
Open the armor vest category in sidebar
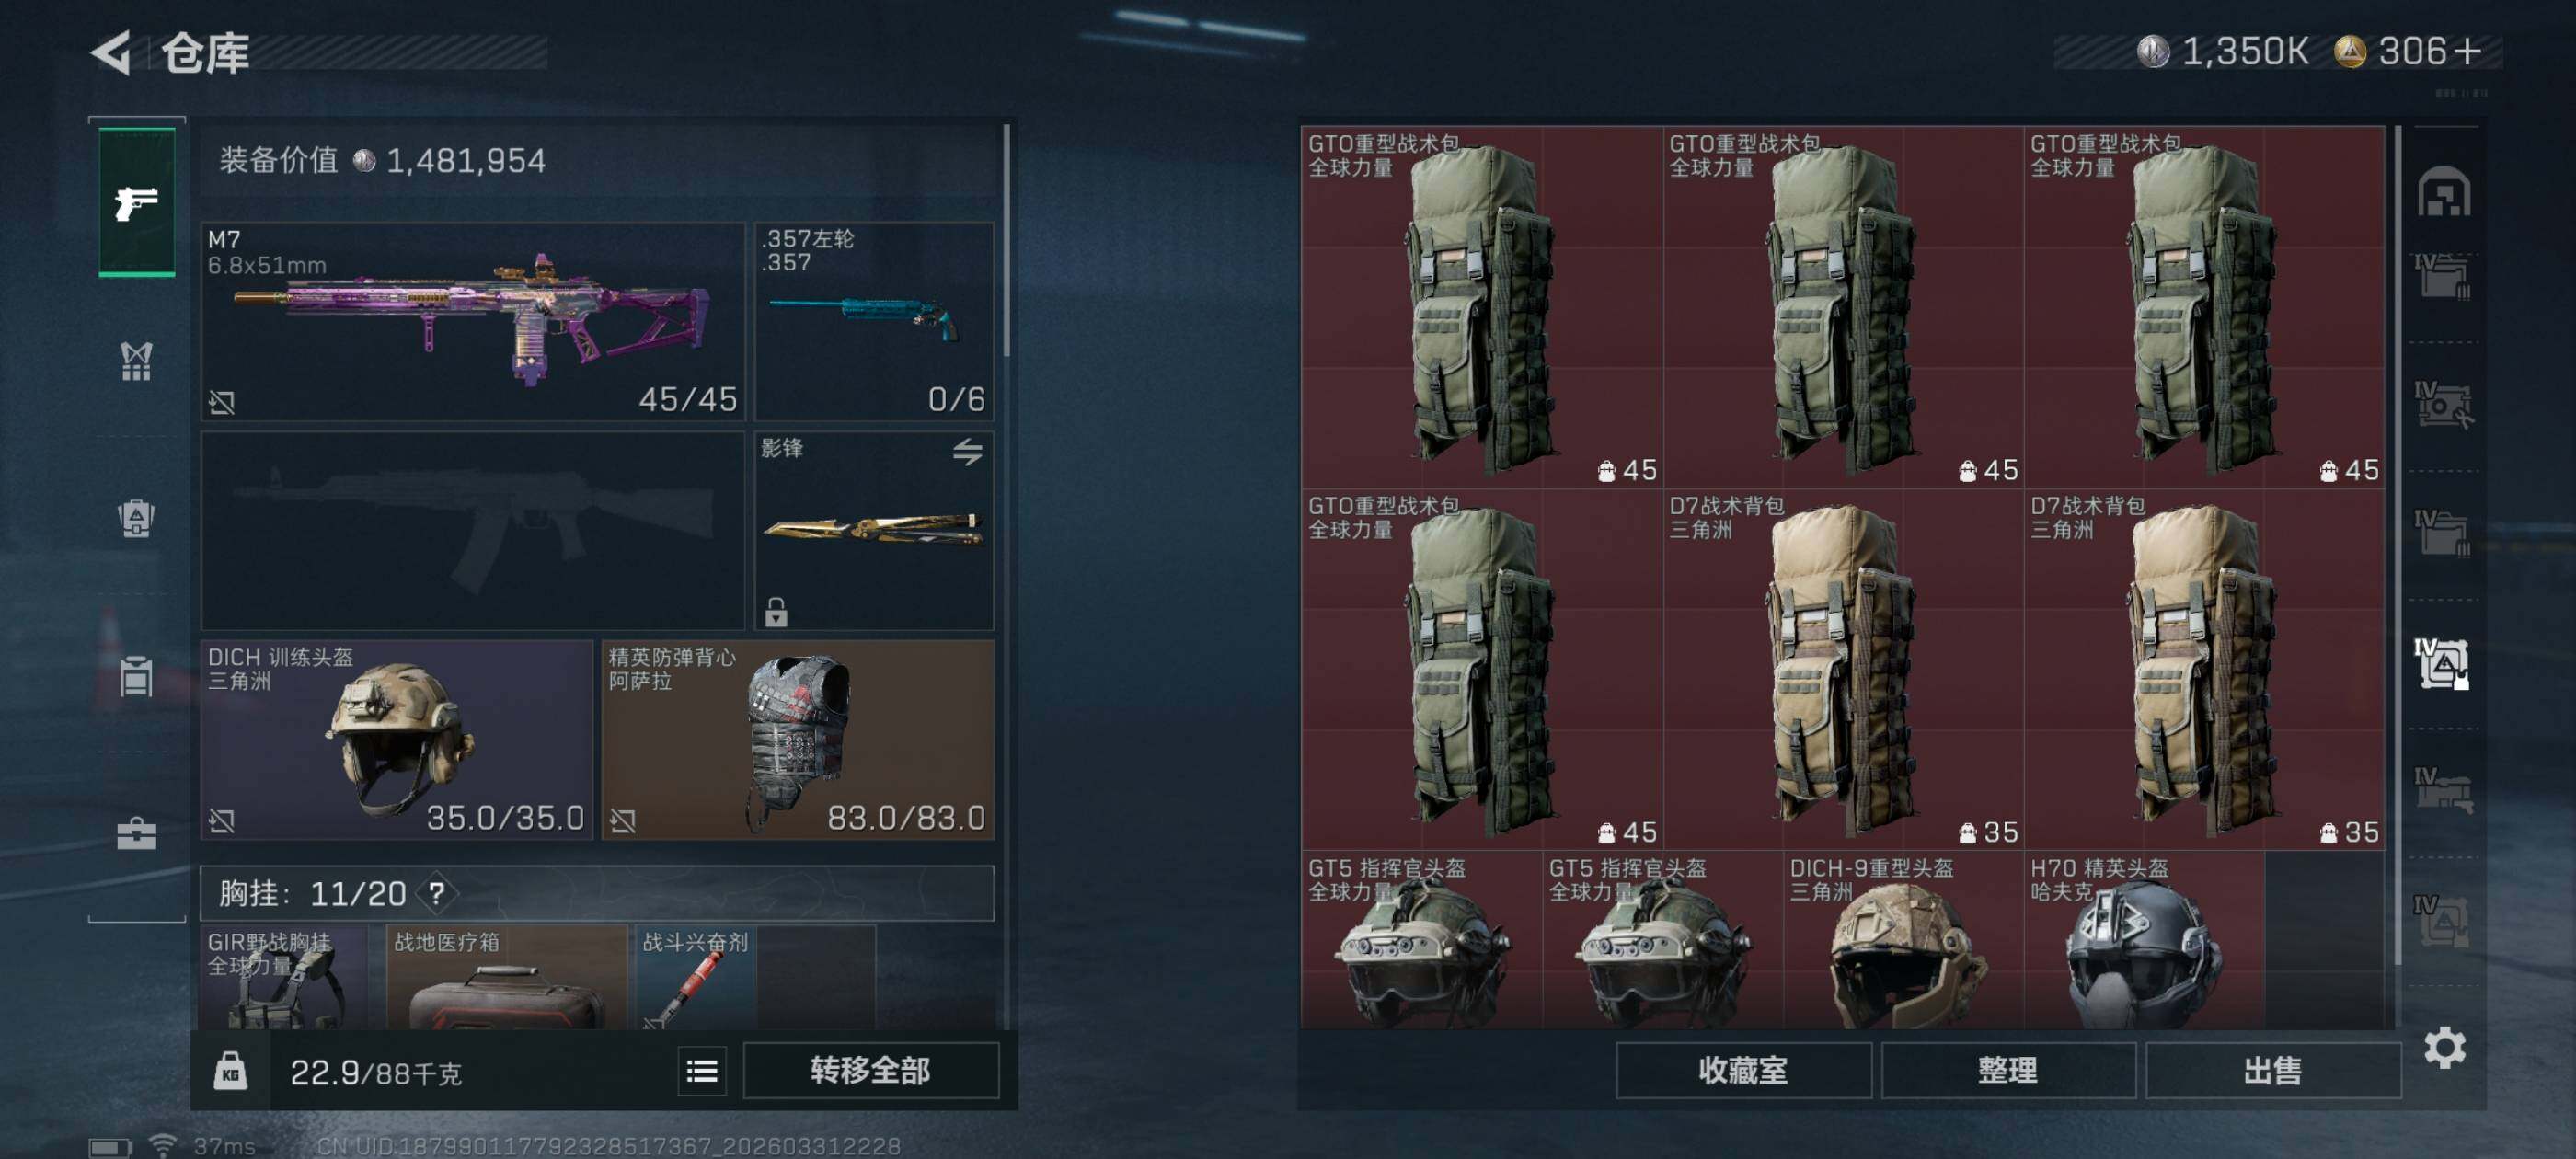click(137, 361)
